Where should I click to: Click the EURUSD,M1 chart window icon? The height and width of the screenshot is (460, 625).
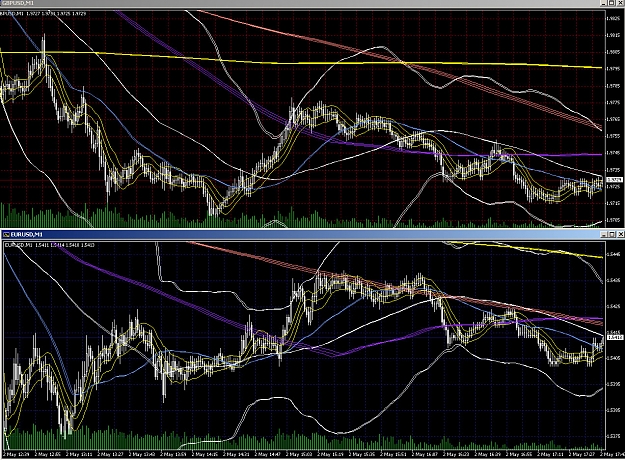6,234
